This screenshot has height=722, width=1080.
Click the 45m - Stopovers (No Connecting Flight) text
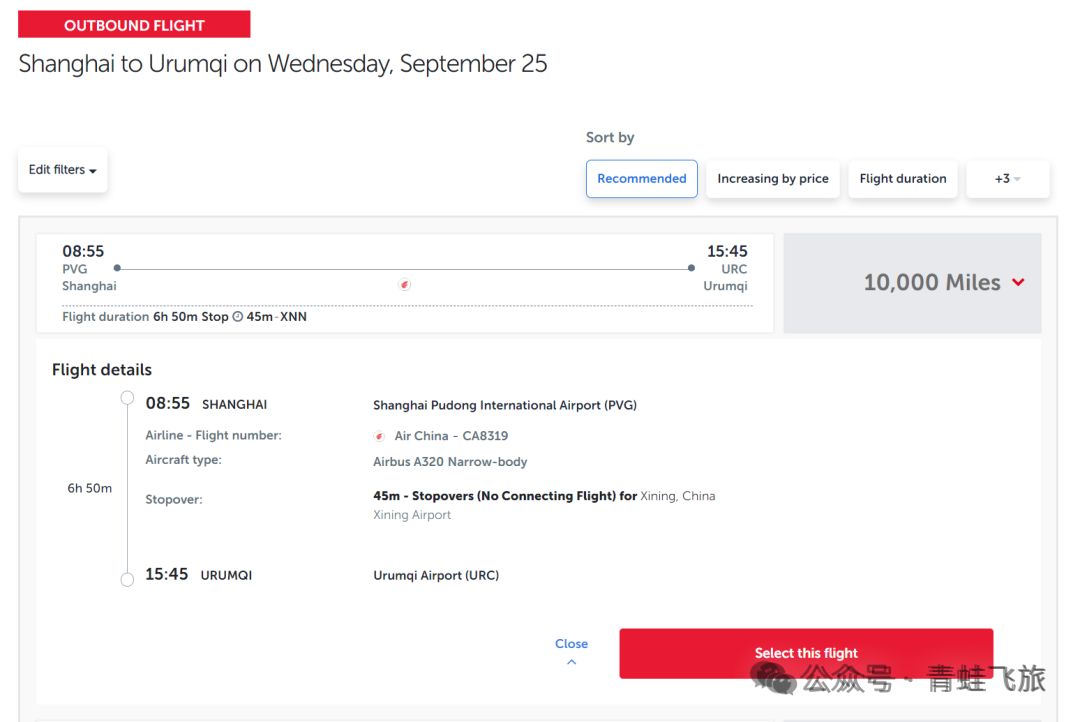505,495
